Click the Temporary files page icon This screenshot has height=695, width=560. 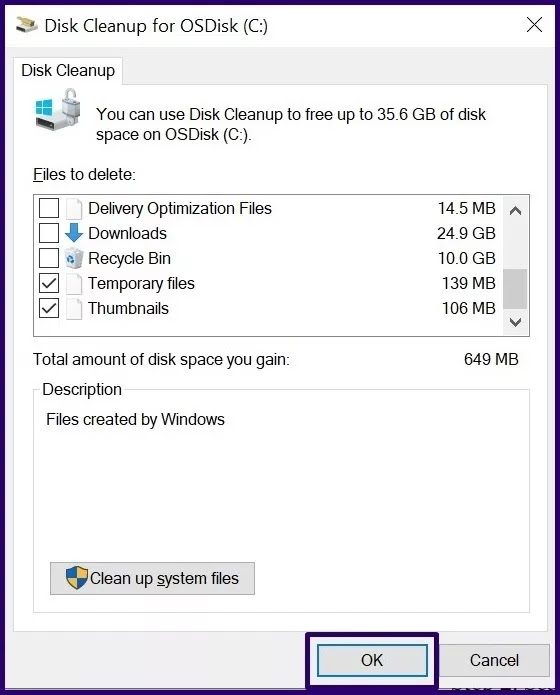[x=74, y=284]
